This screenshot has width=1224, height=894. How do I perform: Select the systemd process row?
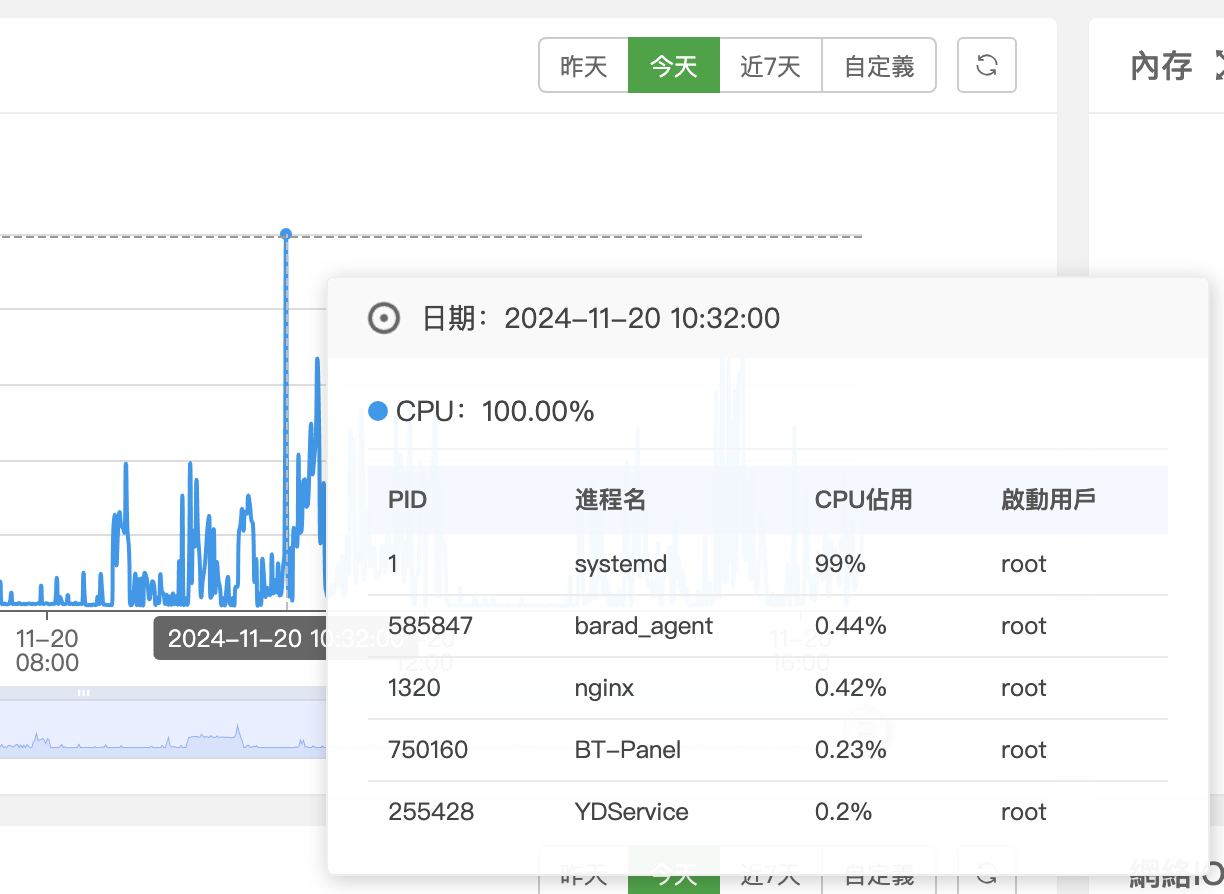(x=768, y=564)
